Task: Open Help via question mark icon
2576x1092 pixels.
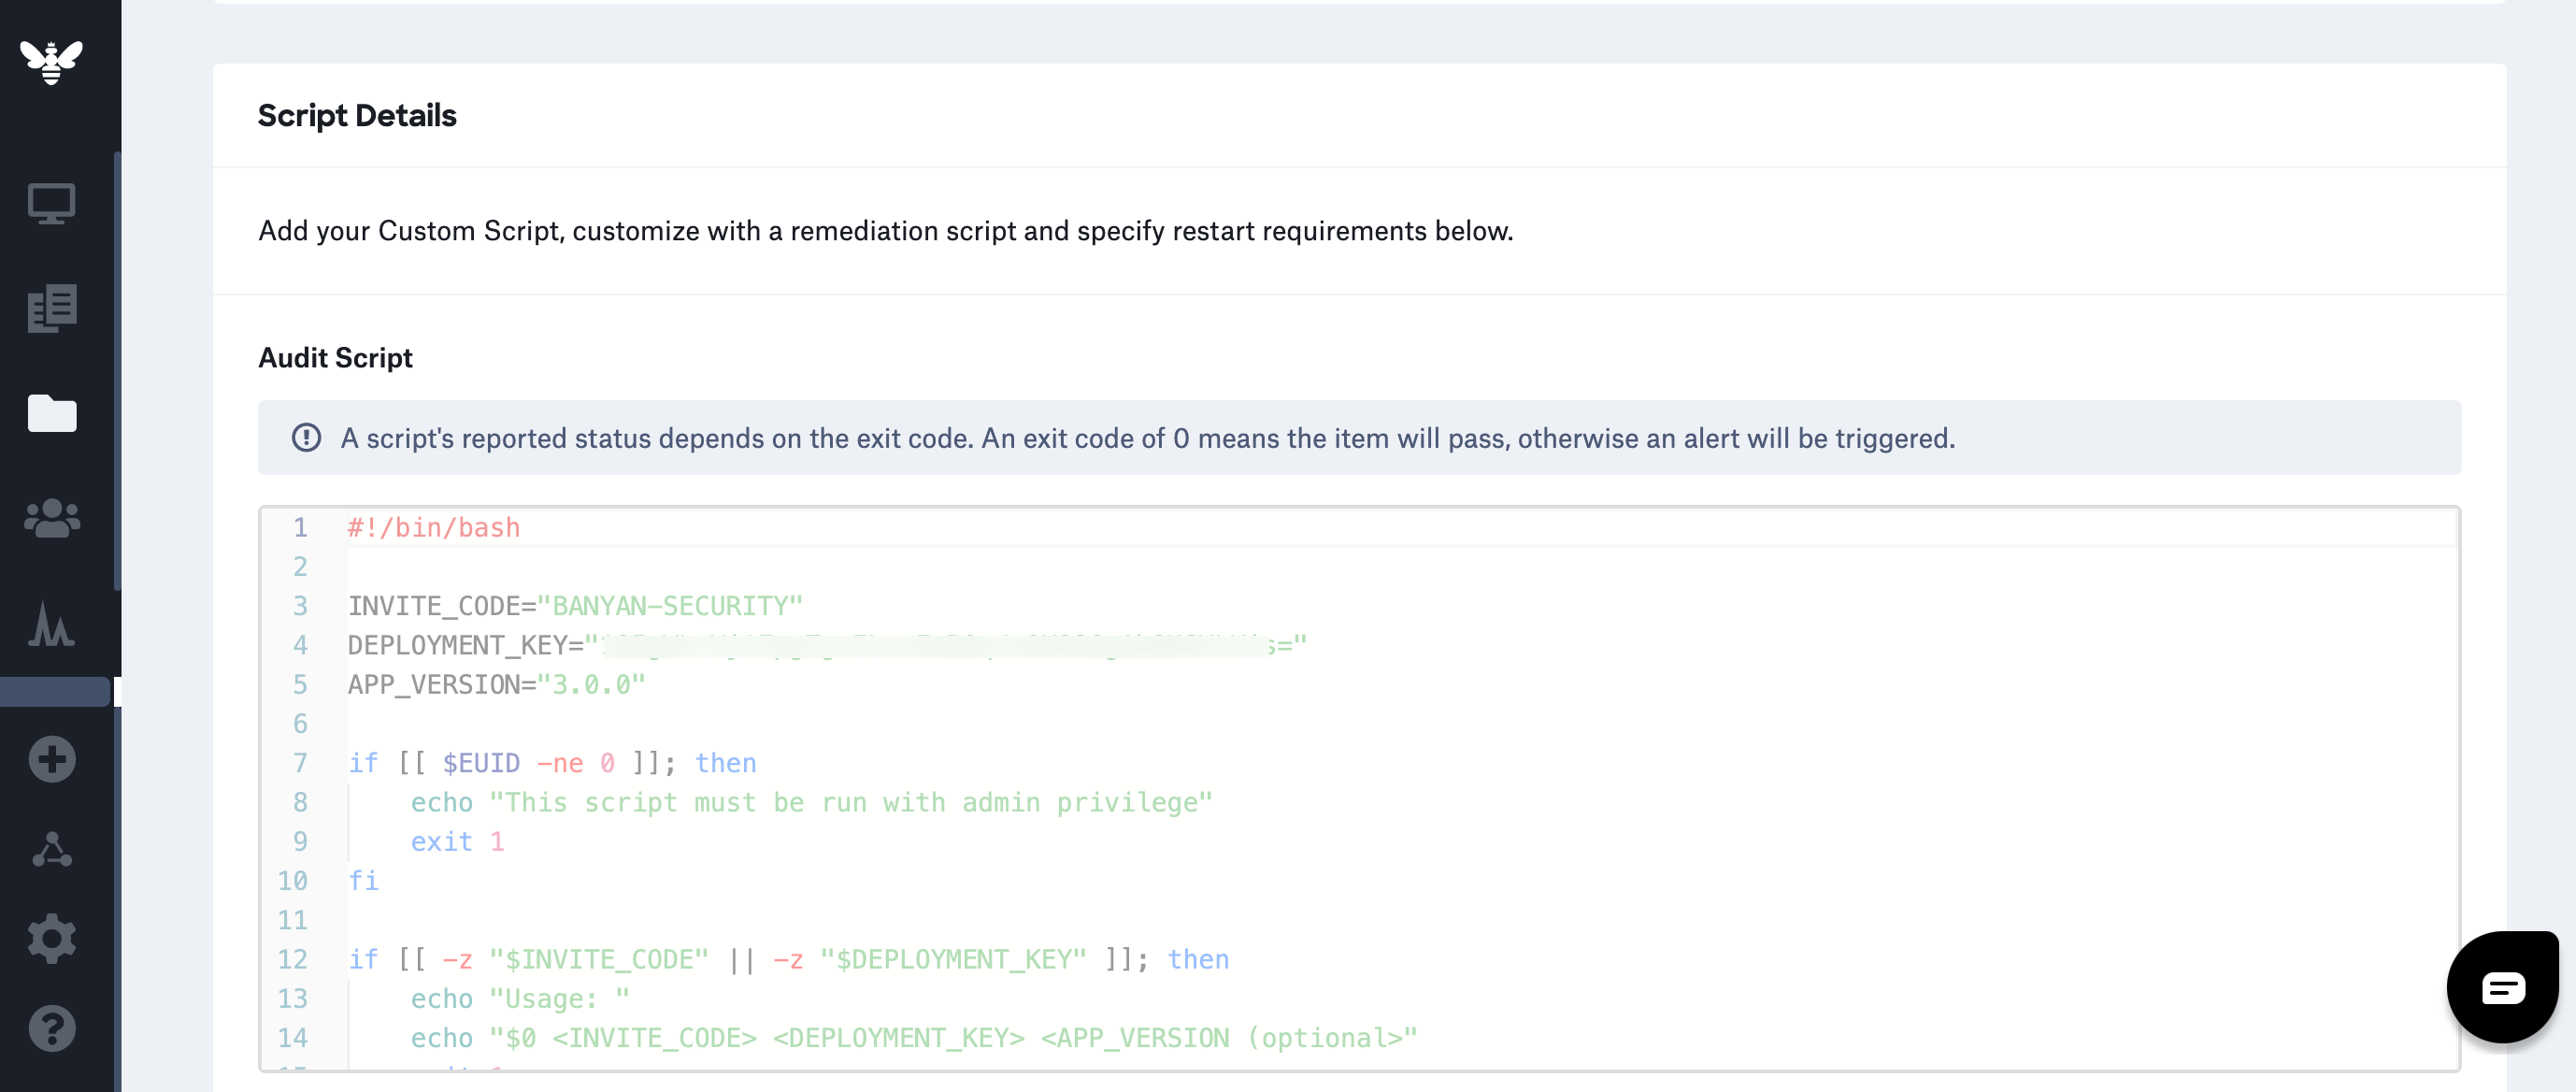Action: click(x=51, y=1029)
